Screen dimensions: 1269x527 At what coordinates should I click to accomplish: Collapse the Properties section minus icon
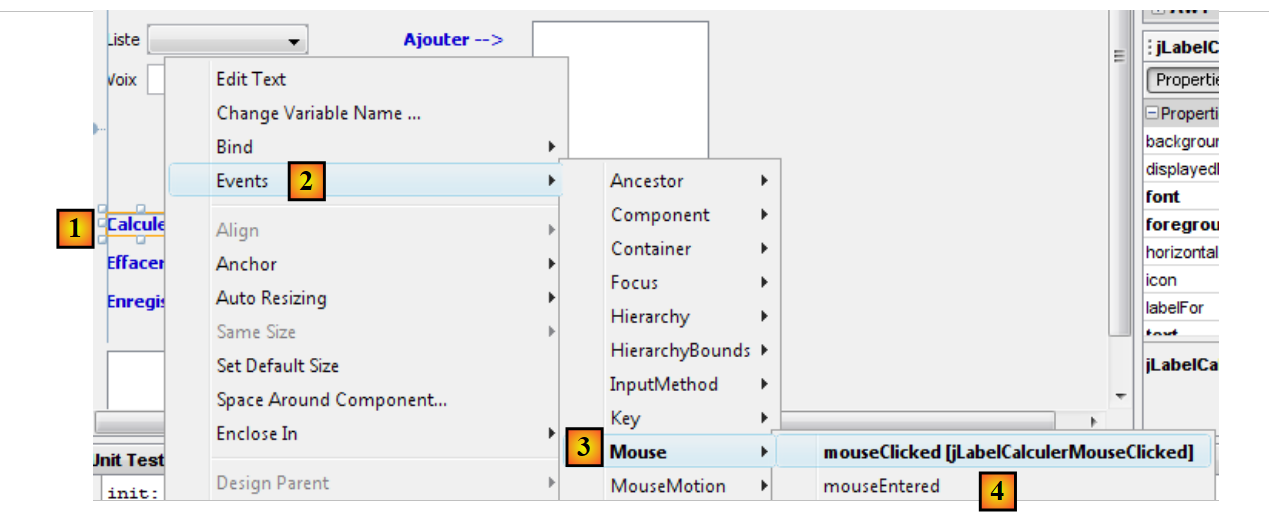(1152, 114)
